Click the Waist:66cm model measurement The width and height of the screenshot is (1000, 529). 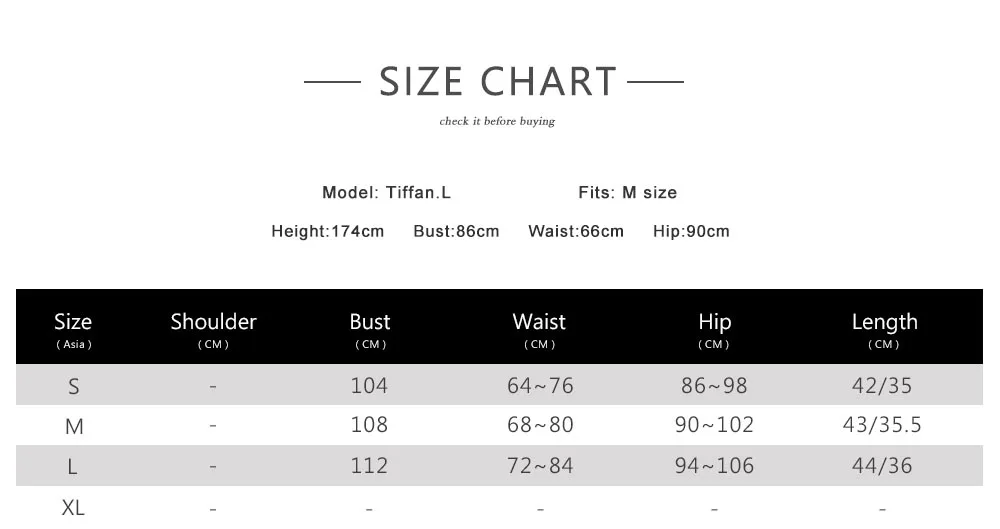point(575,232)
